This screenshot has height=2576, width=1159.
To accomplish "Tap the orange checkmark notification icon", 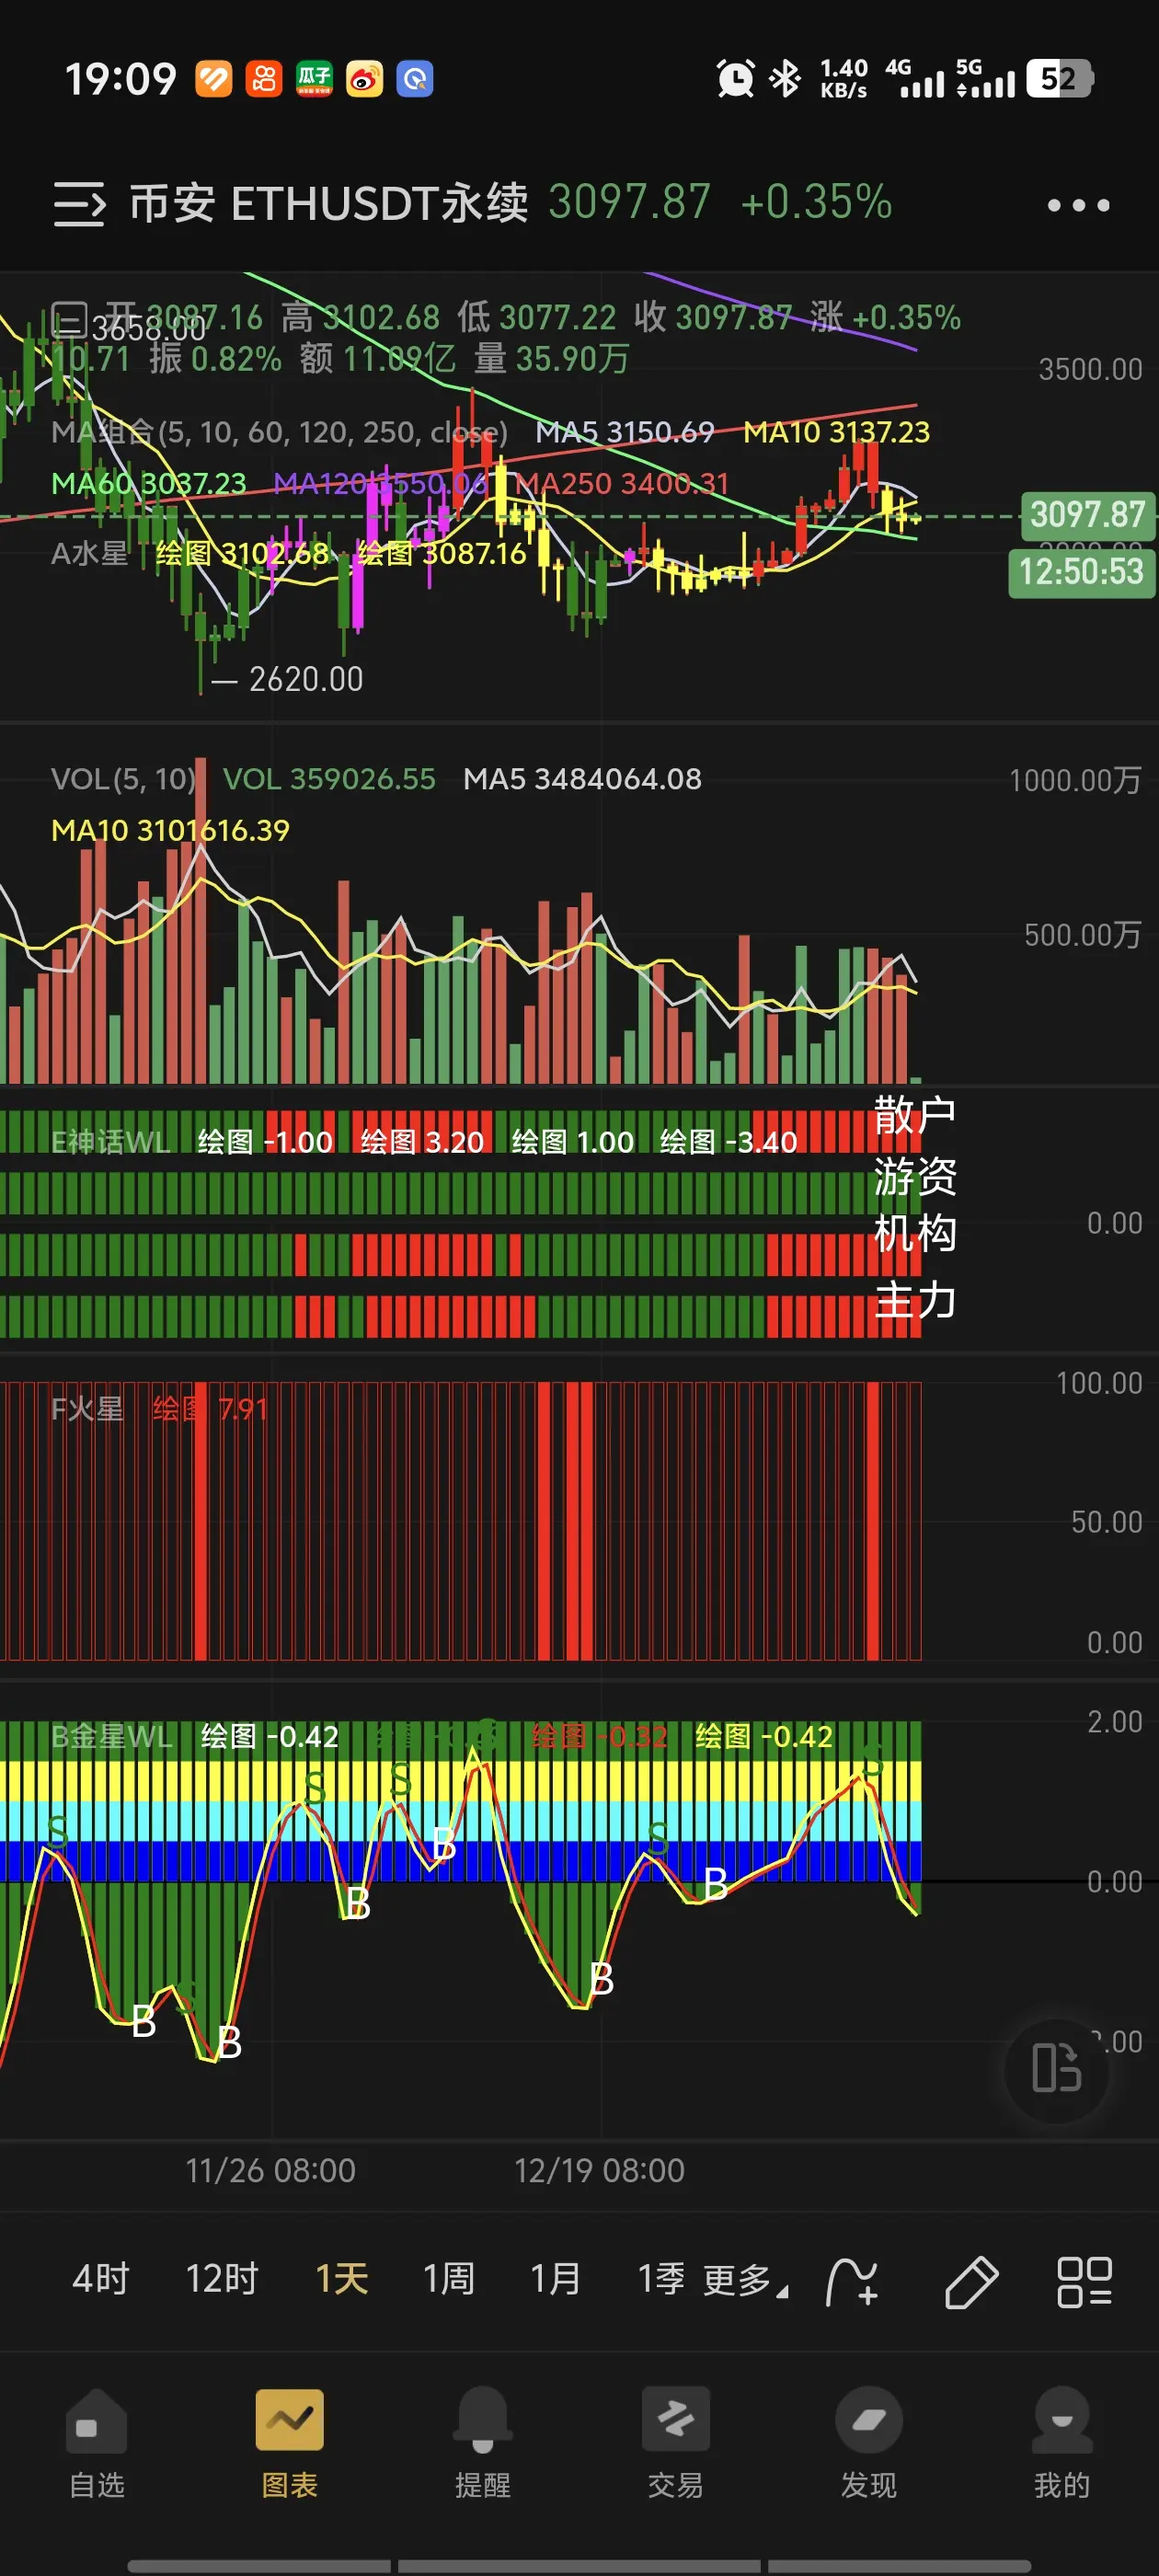I will click(213, 78).
